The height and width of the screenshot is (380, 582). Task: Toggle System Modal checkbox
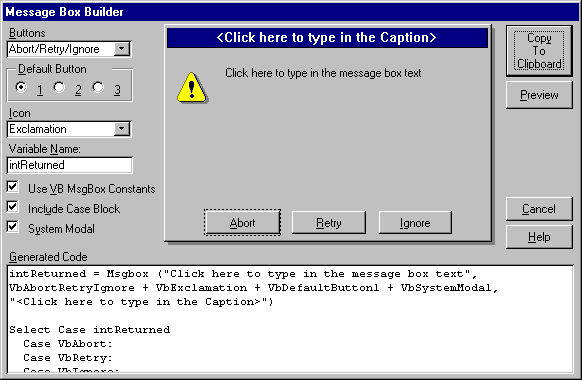(12, 226)
